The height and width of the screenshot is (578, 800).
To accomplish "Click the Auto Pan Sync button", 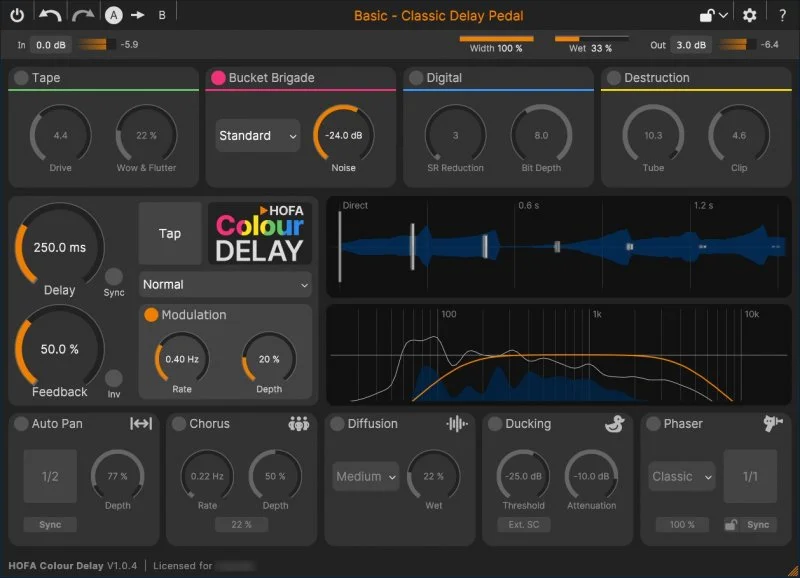I will tap(50, 524).
